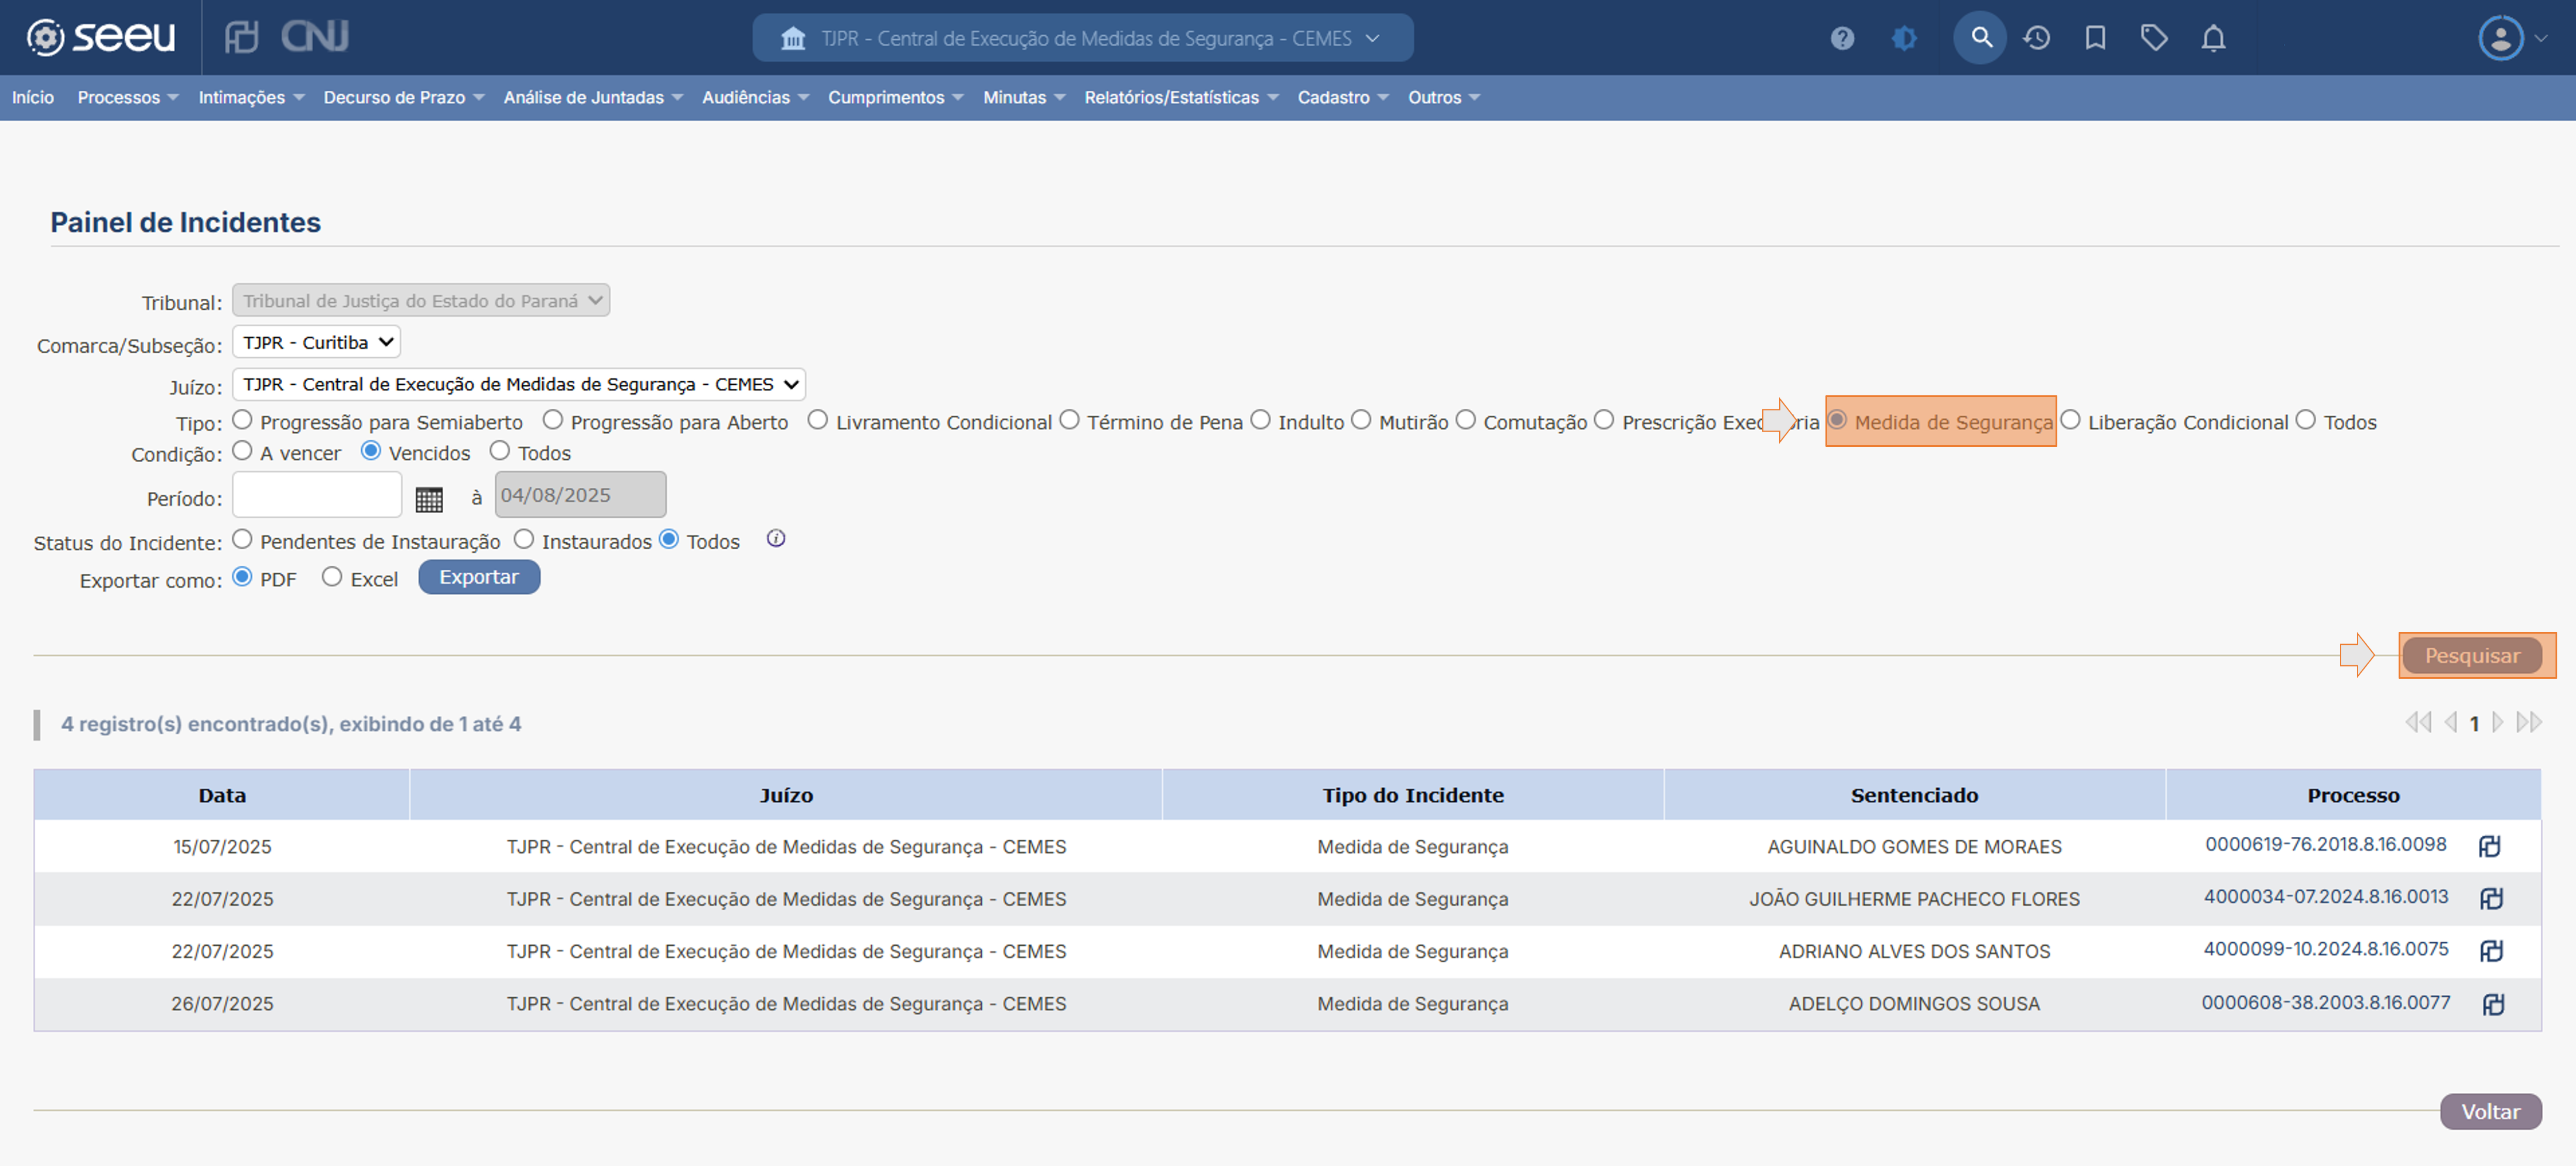
Task: Select Livramento Condicional type
Action: 818,420
